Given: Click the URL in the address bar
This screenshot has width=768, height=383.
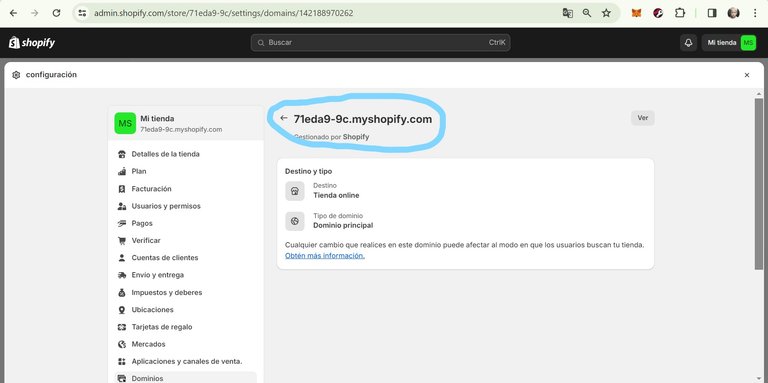Looking at the screenshot, I should click(223, 13).
